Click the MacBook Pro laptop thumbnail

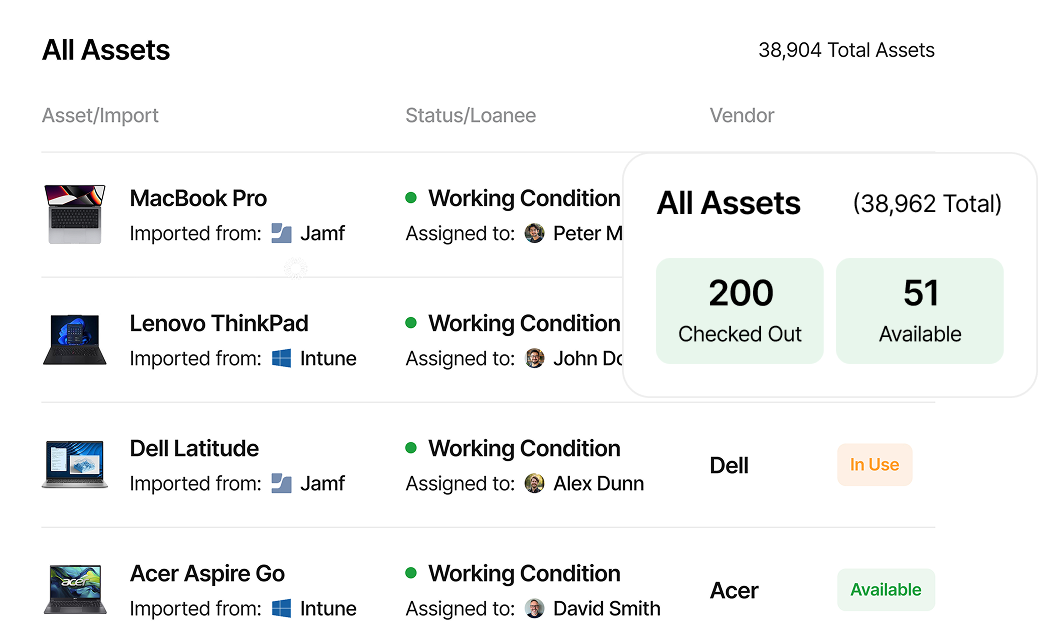click(x=74, y=214)
